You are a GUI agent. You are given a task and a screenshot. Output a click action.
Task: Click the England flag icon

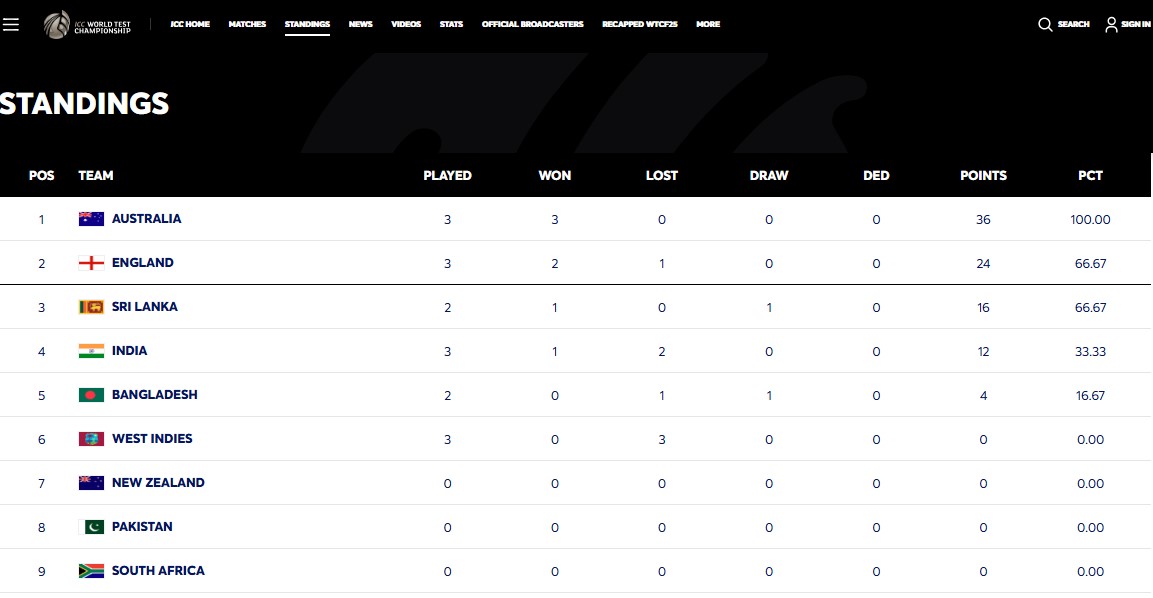coord(91,263)
